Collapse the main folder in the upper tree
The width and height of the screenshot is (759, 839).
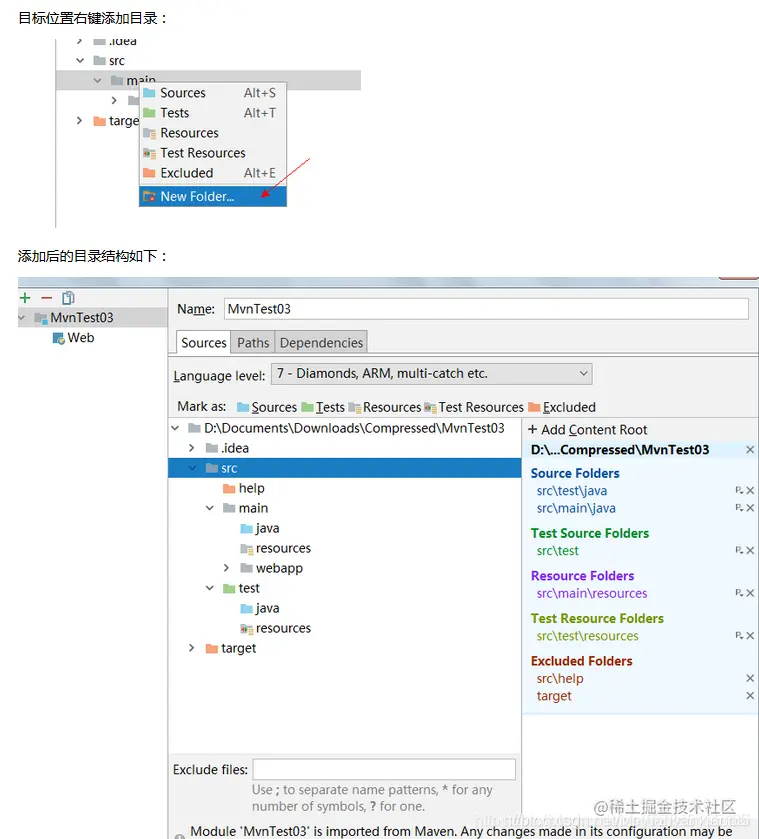pos(97,80)
